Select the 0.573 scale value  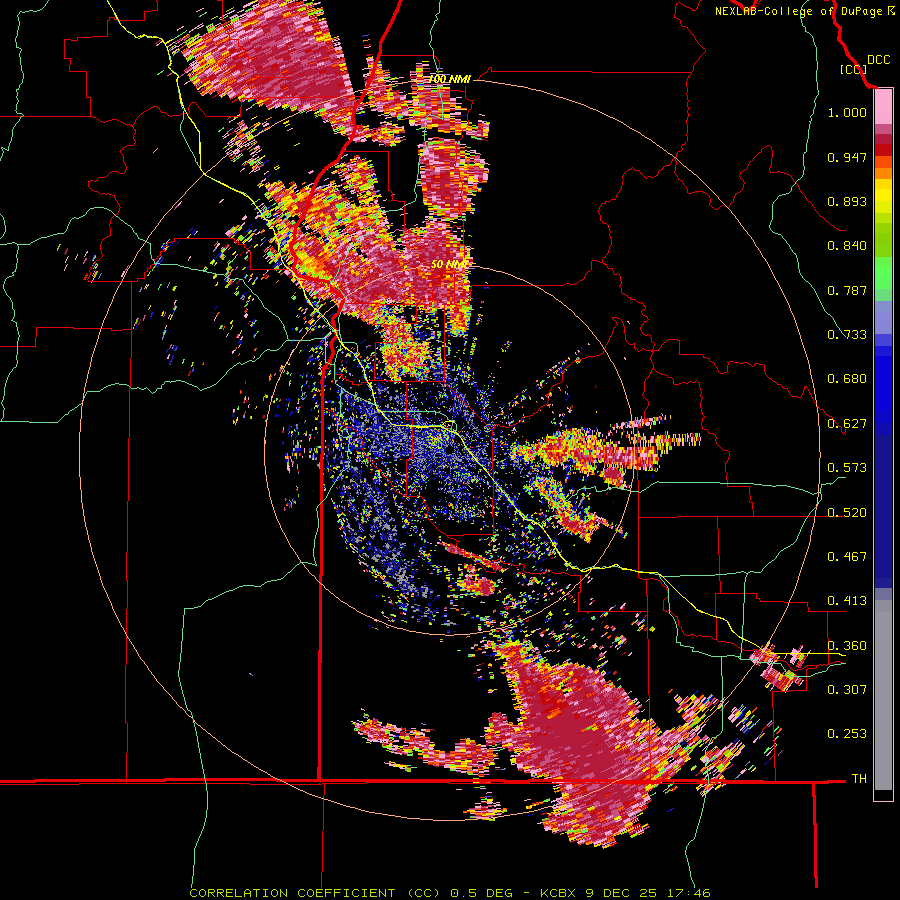pos(847,468)
